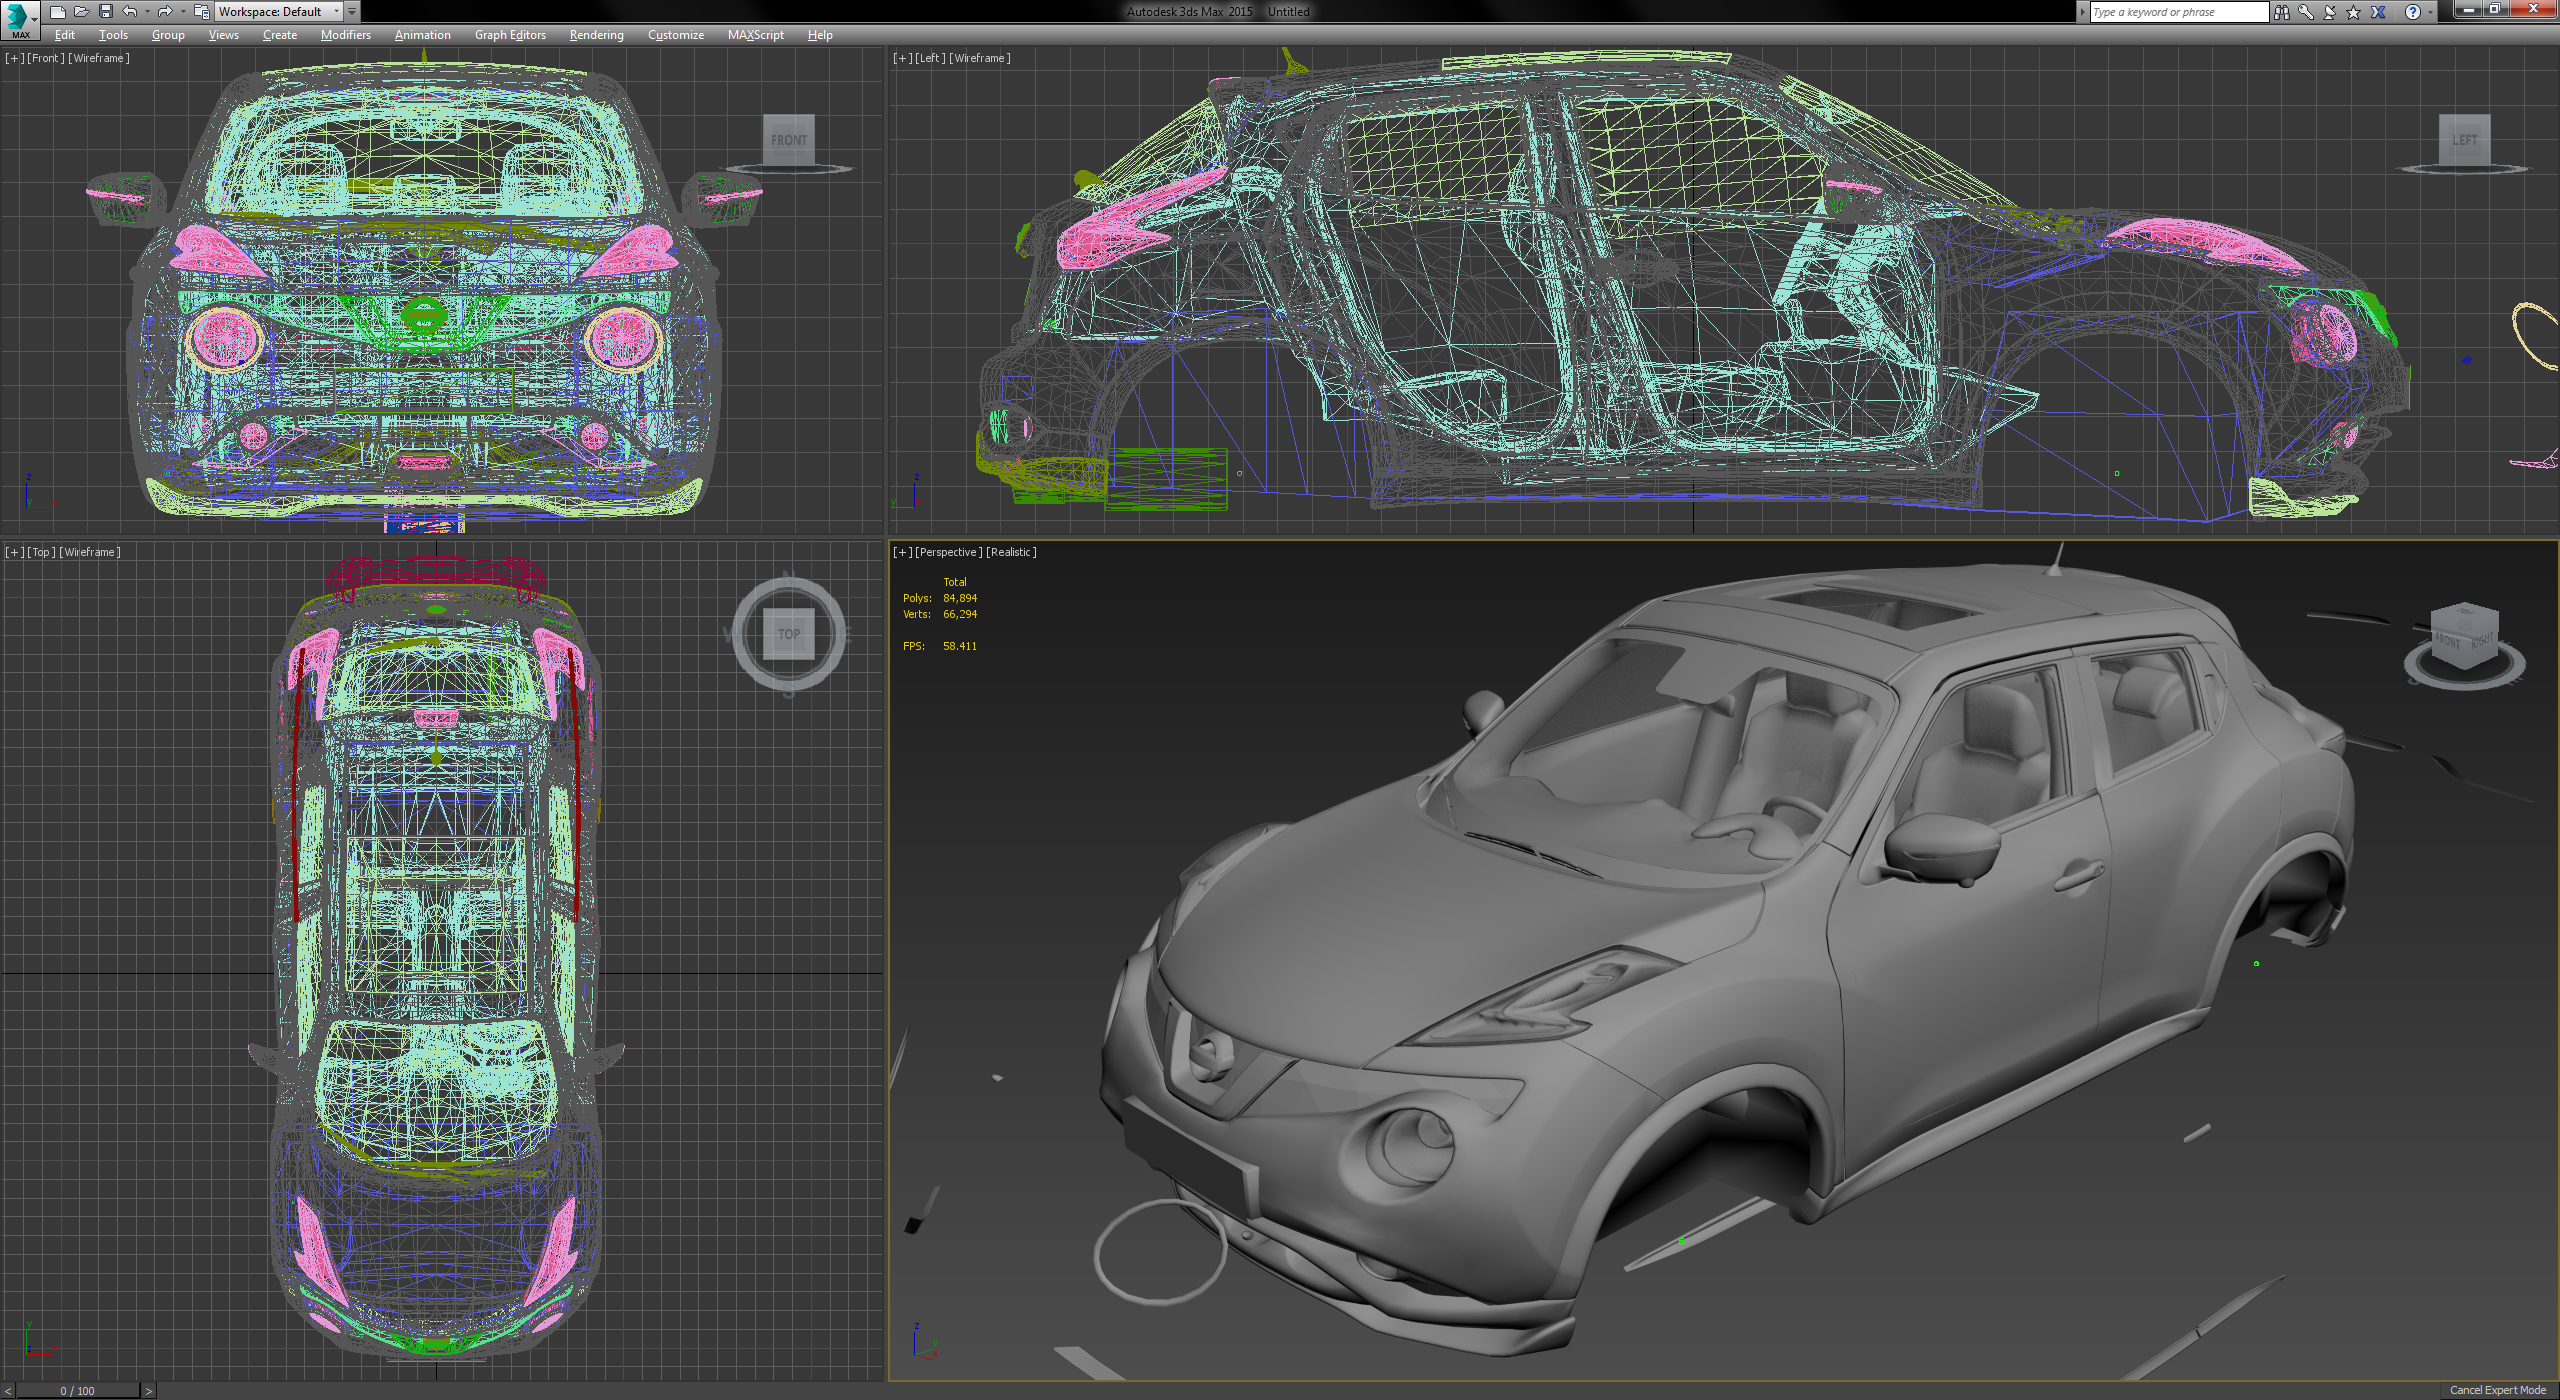Screen dimensions: 2560x1400
Task: Click the New Scene icon
Action: point(57,12)
